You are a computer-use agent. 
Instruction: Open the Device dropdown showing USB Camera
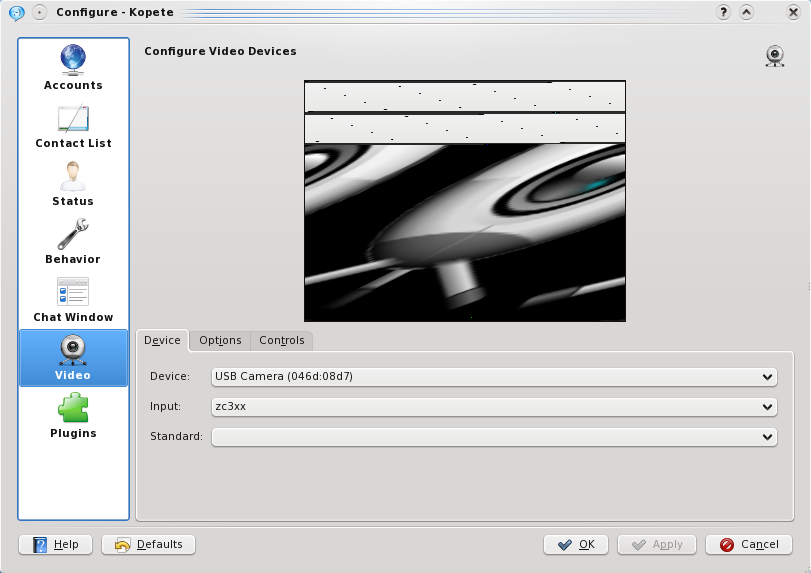click(494, 376)
